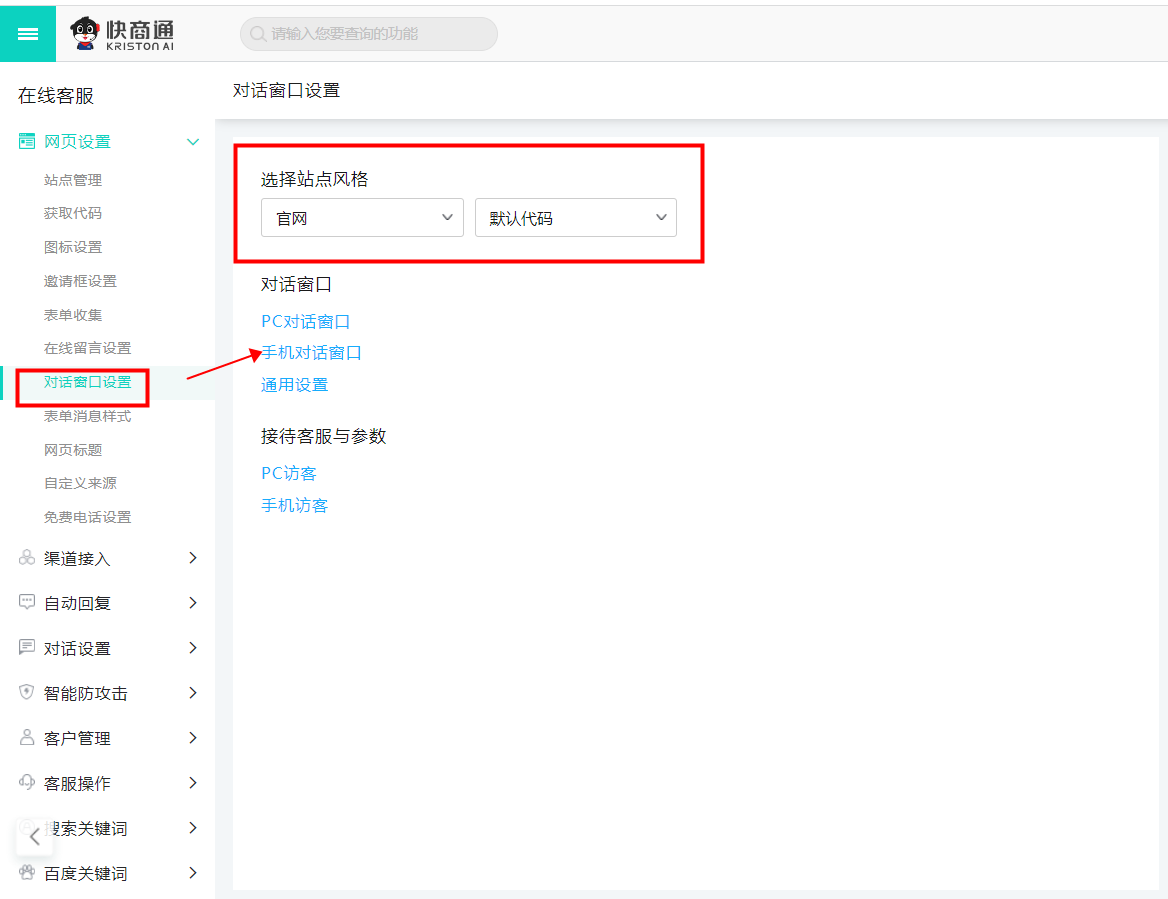Open the 官网 site dropdown
1168x899 pixels.
(362, 218)
